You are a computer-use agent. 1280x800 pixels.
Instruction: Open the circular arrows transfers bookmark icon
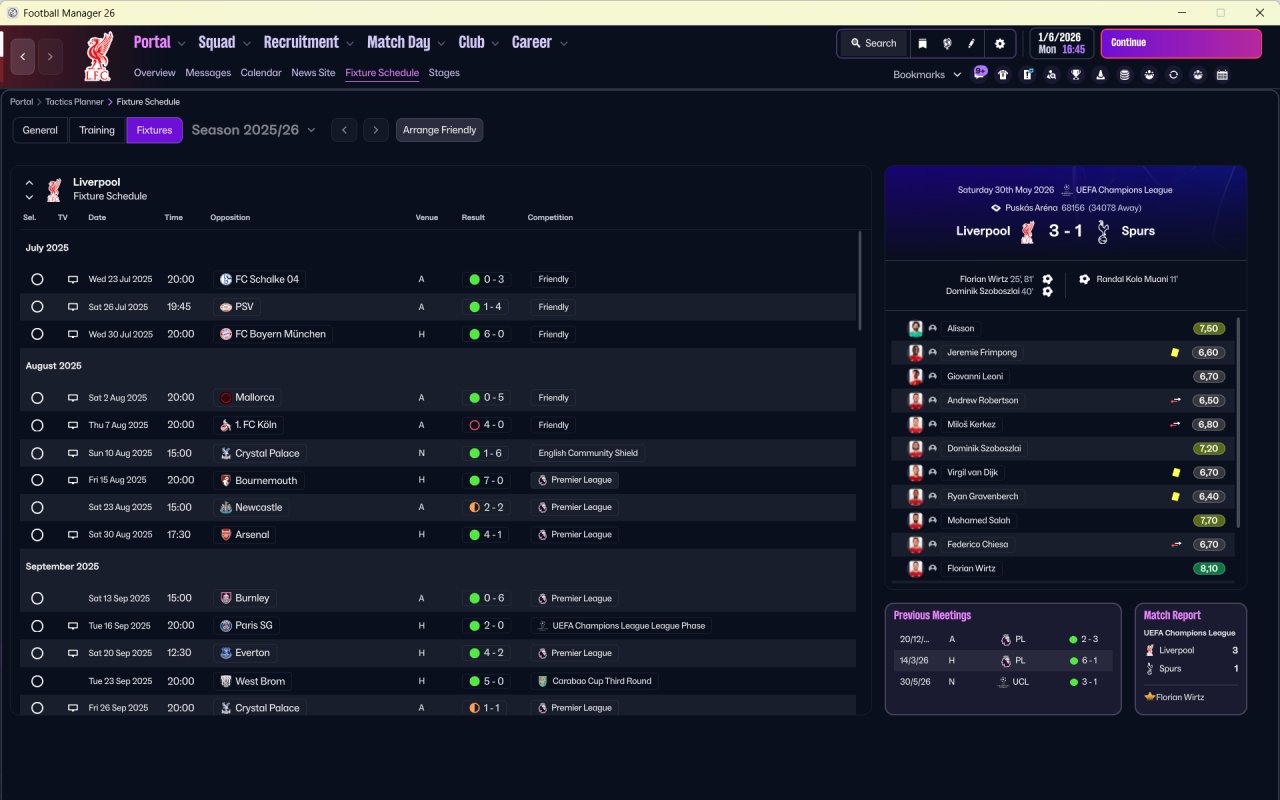point(1173,74)
